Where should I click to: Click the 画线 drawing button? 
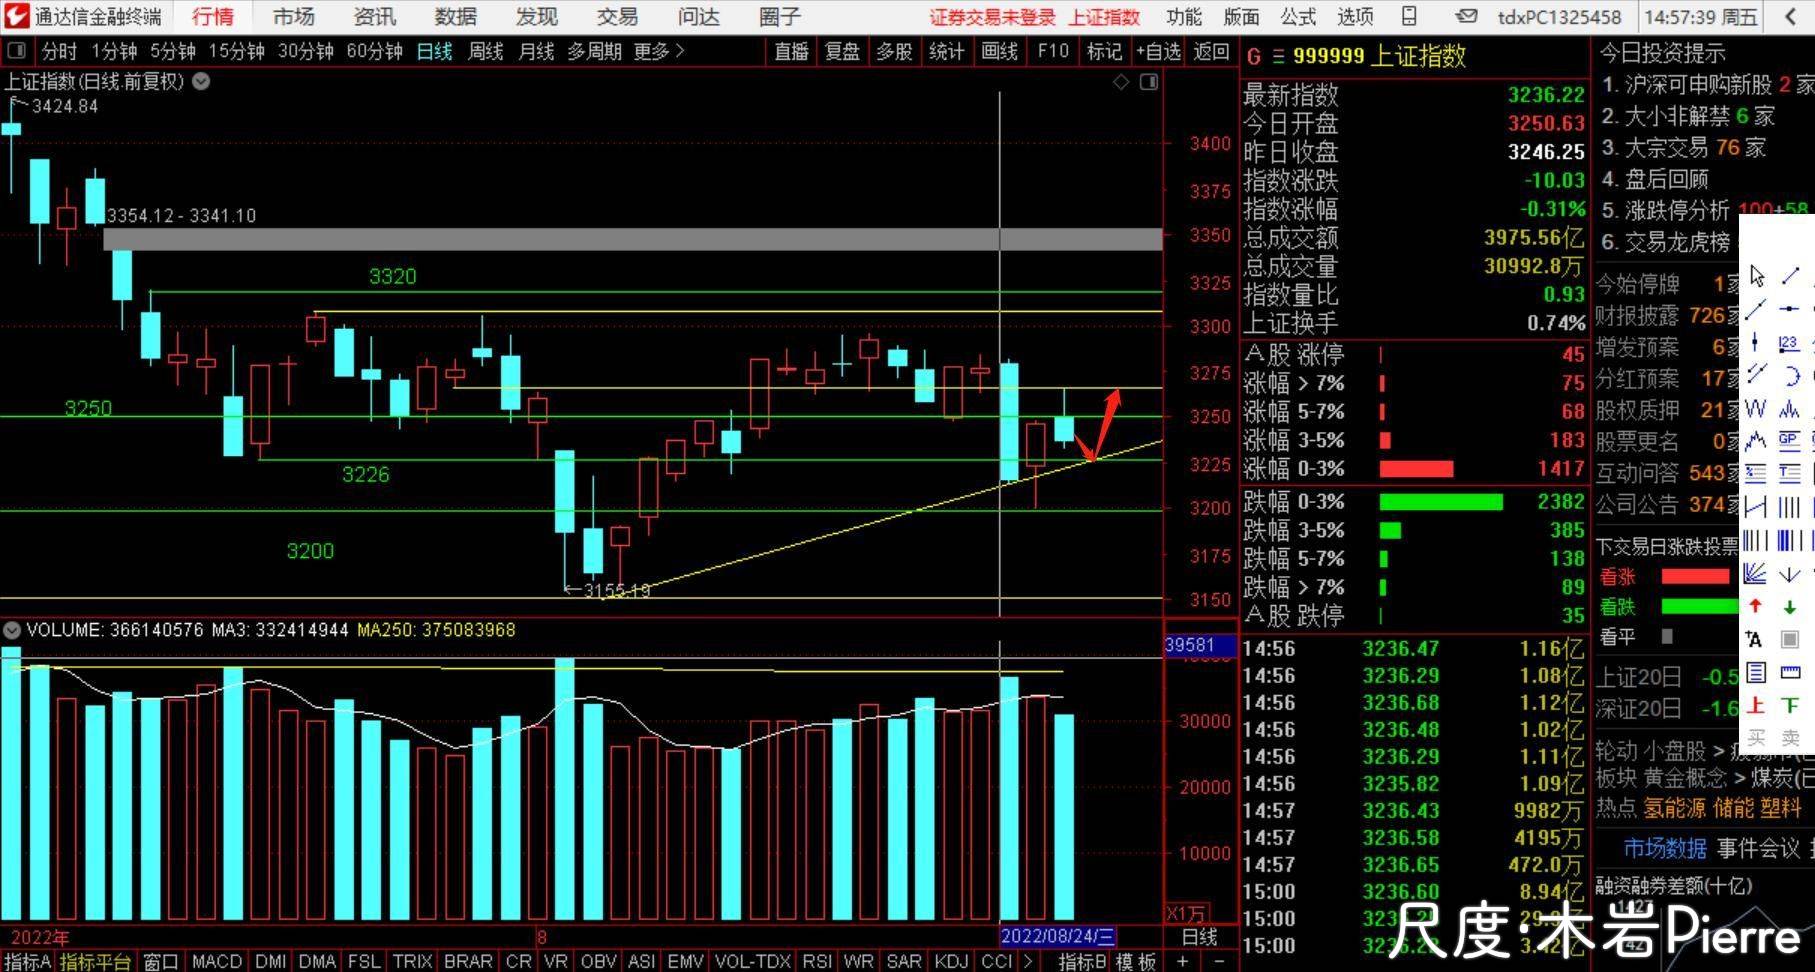(x=999, y=51)
